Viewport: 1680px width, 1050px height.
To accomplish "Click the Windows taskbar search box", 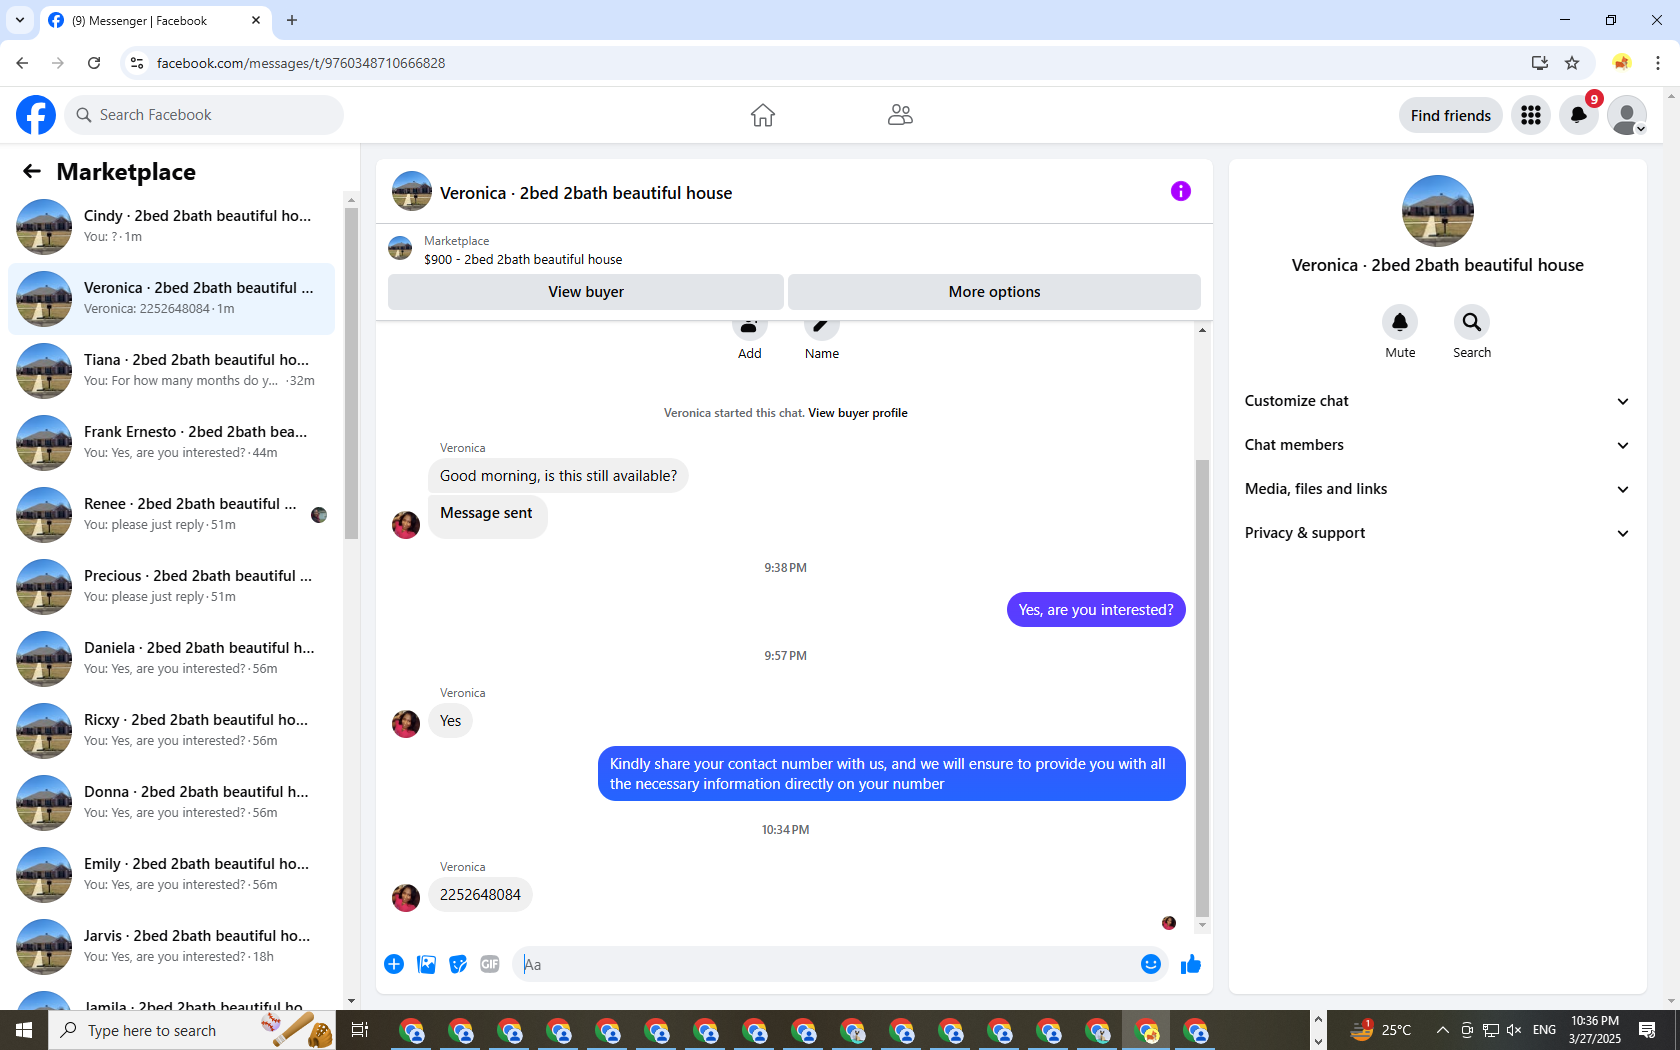I will click(x=192, y=1030).
